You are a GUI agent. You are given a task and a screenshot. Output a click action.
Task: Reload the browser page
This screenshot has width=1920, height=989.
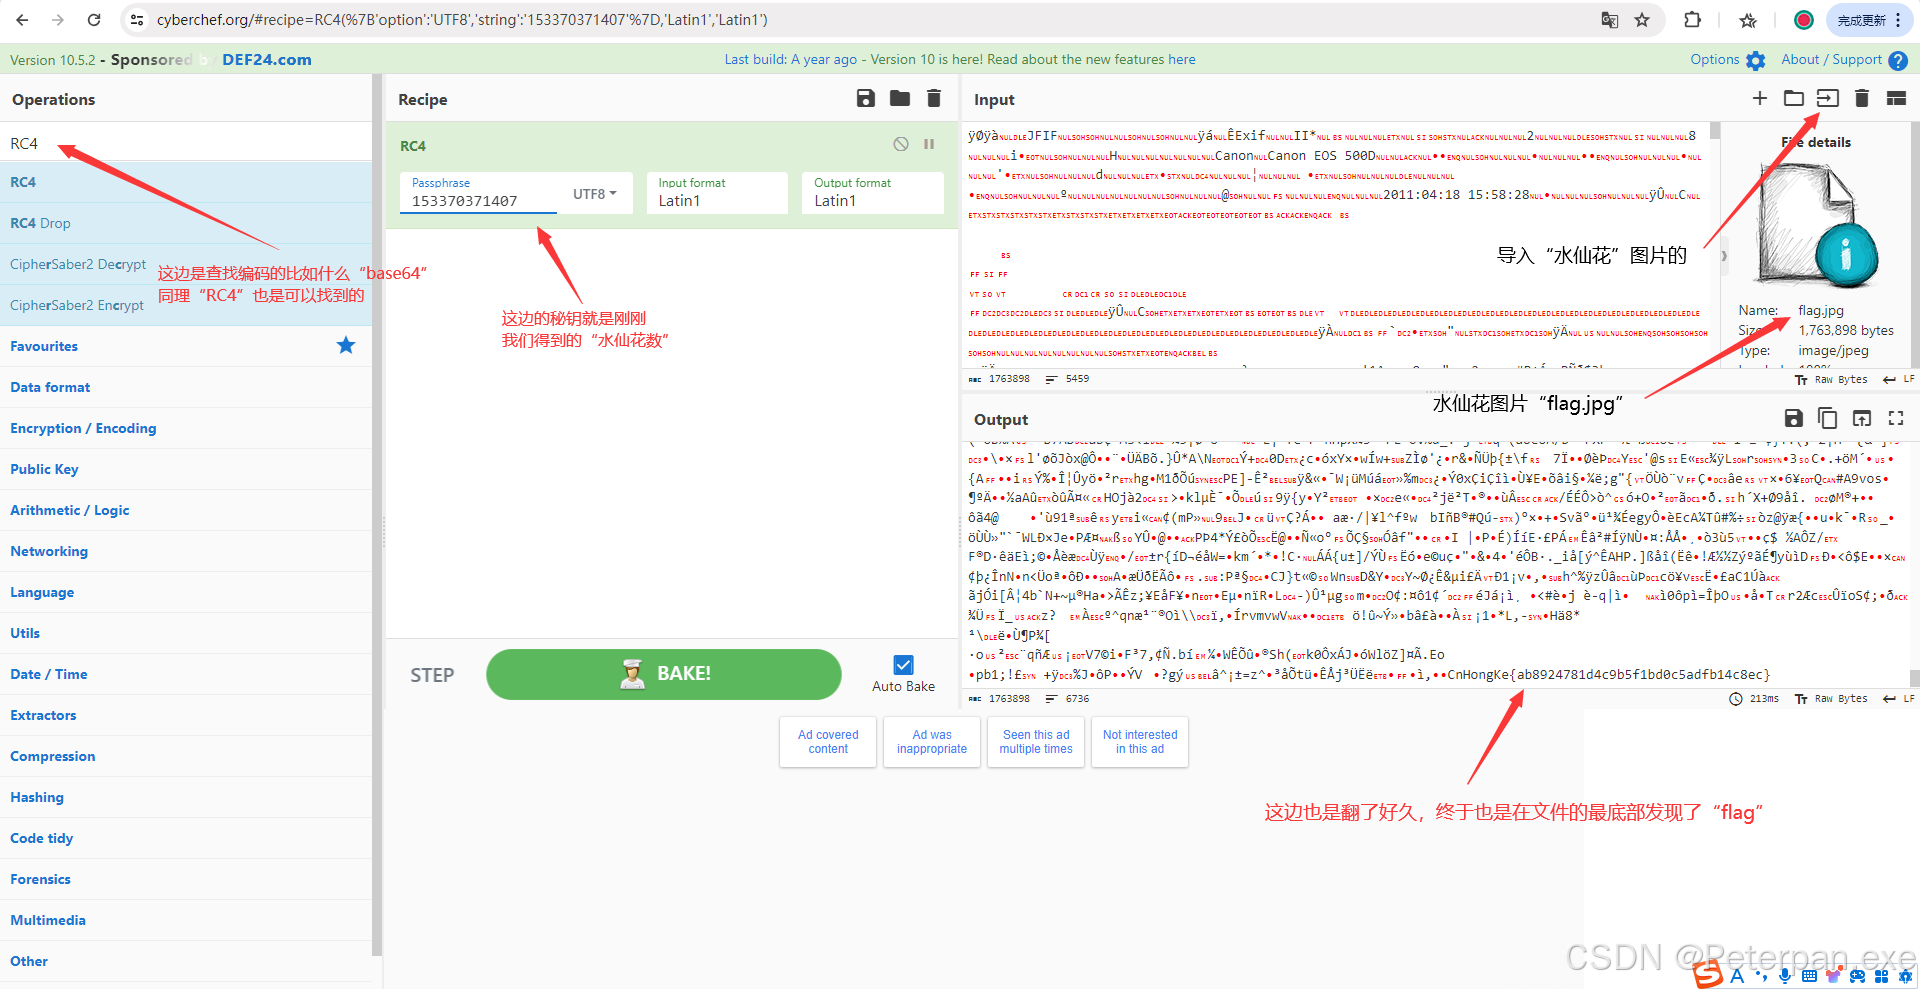[x=94, y=20]
